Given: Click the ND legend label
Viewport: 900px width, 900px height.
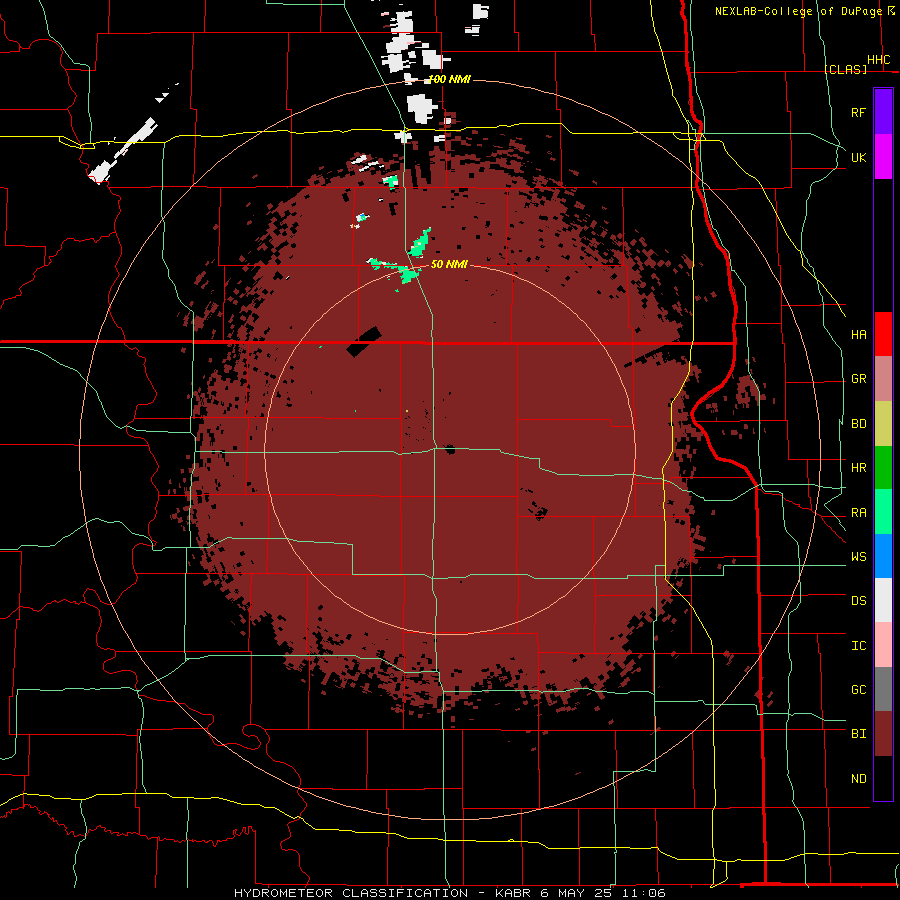Looking at the screenshot, I should tap(858, 778).
